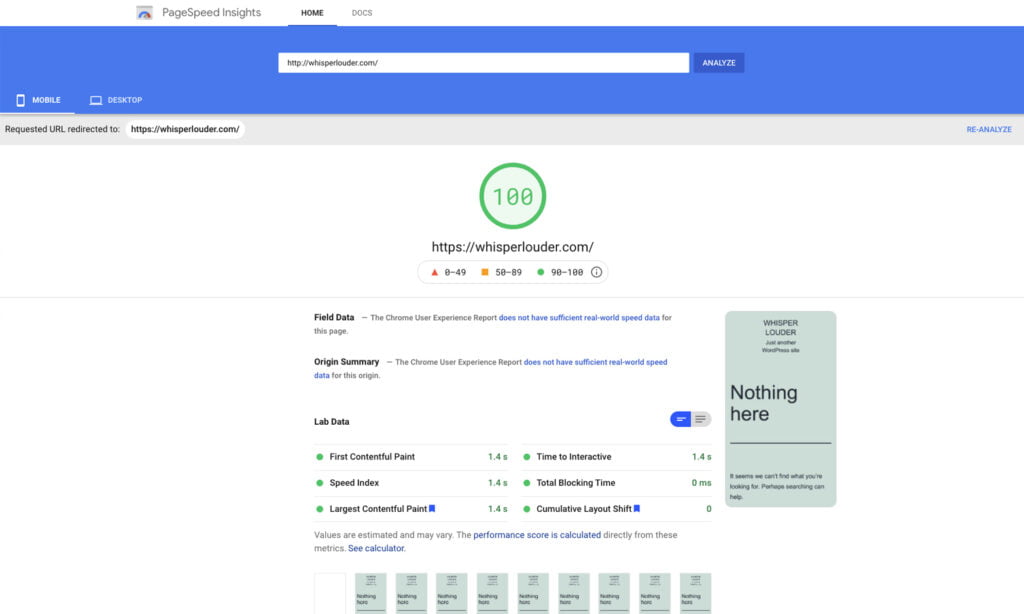Click the Cumulative Layout Shift metric label
Viewport: 1024px width, 614px height.
point(584,509)
